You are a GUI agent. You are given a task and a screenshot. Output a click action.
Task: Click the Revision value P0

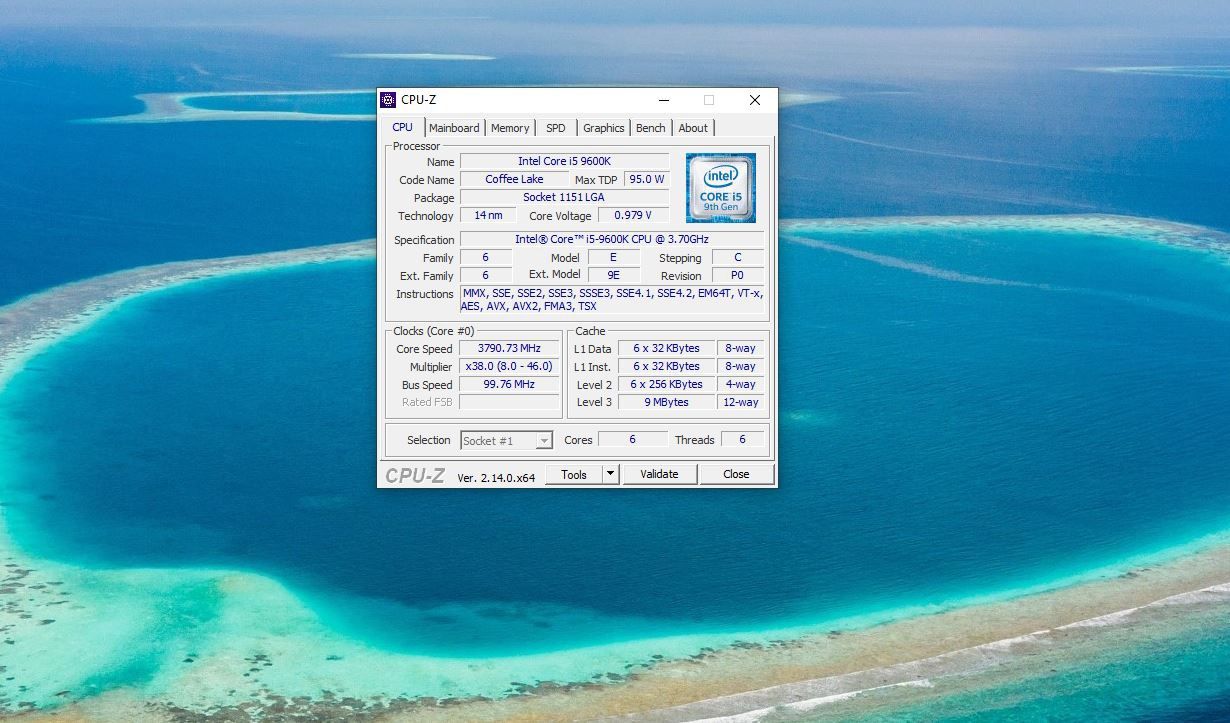click(x=738, y=276)
